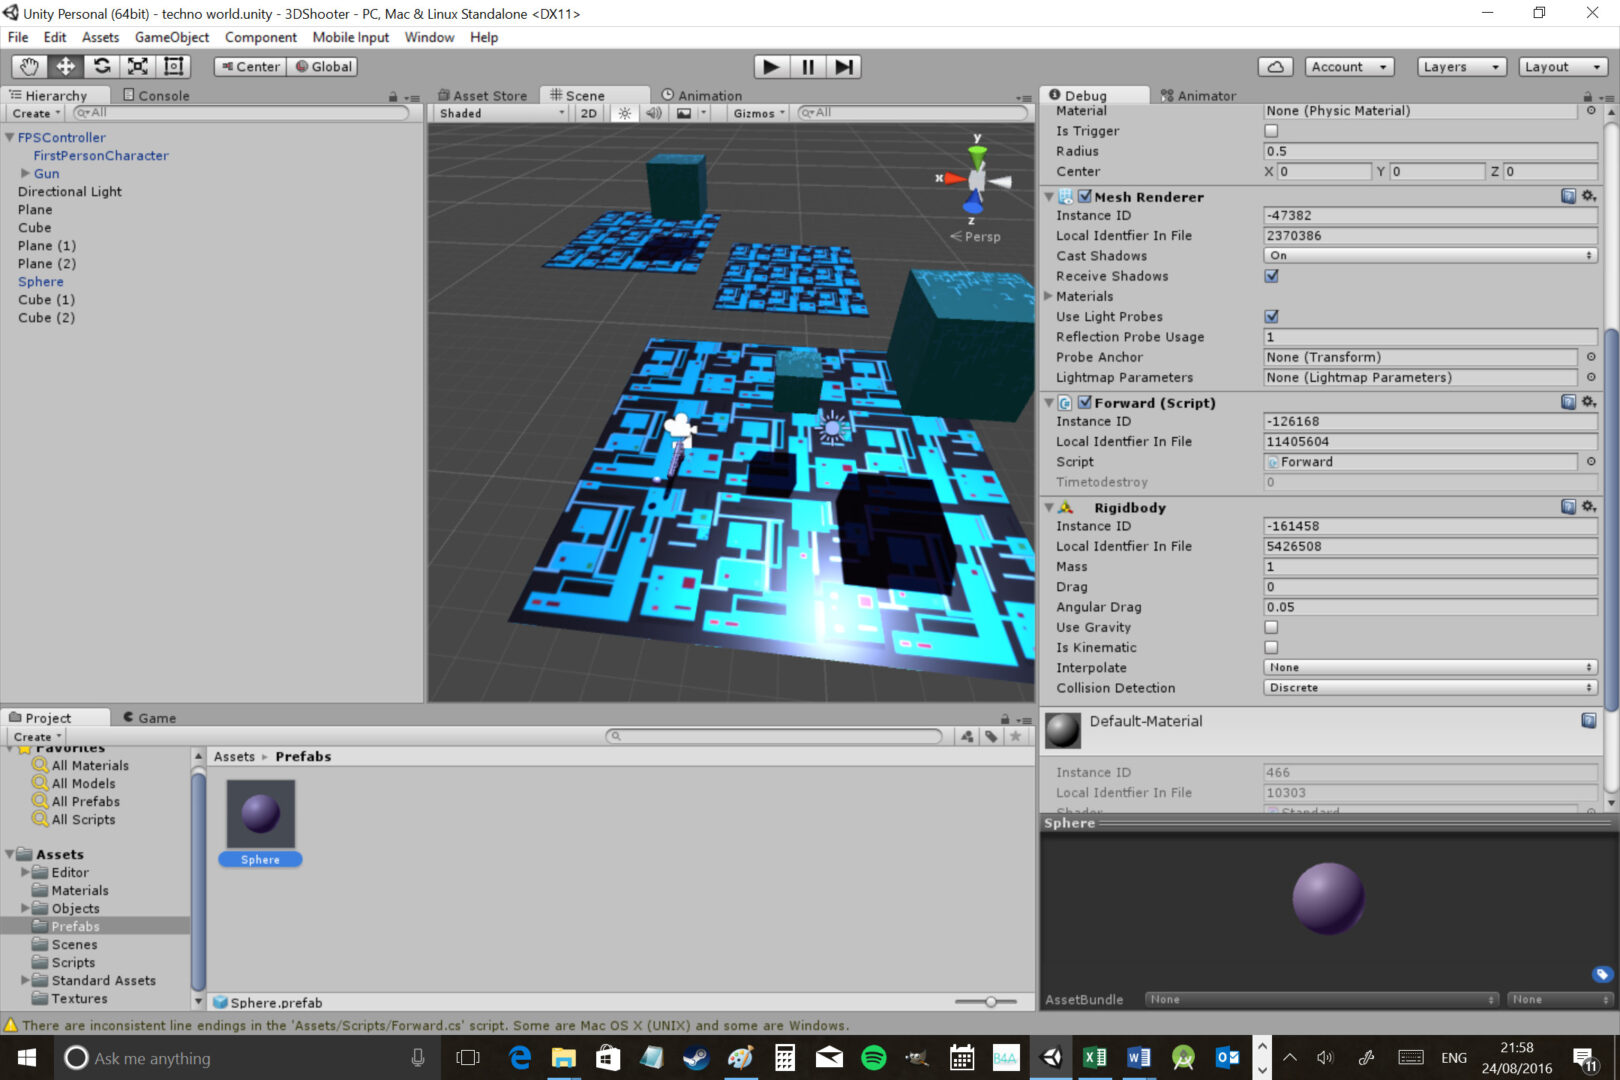The image size is (1620, 1080).
Task: Toggle scene lighting with the sun icon
Action: point(623,113)
